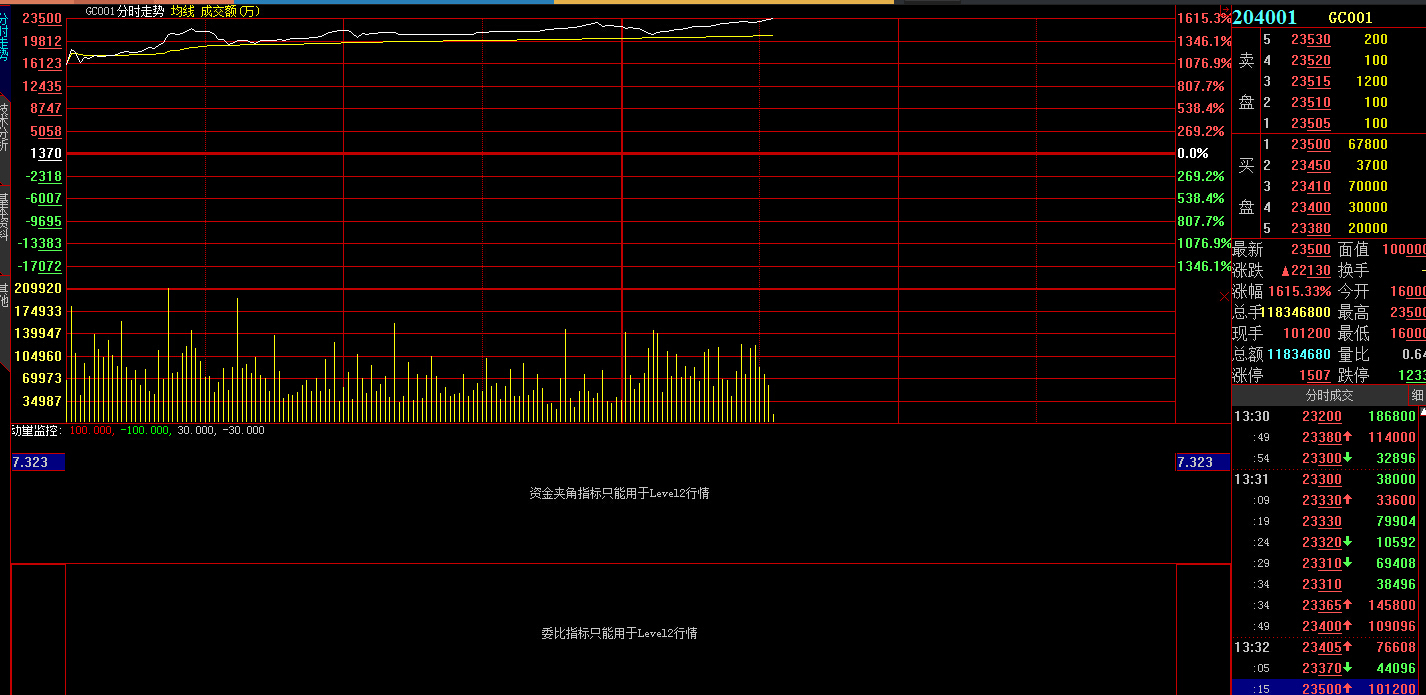Select the 基本资料 side tab

[4, 215]
